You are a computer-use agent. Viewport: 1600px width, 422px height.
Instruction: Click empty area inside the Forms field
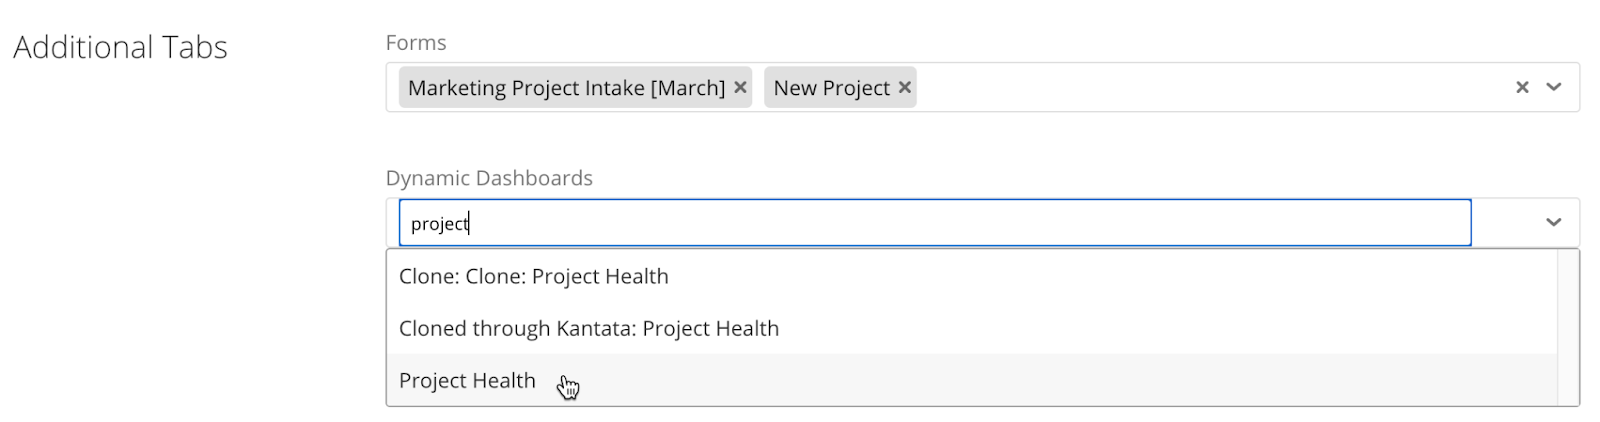[x=1210, y=88]
